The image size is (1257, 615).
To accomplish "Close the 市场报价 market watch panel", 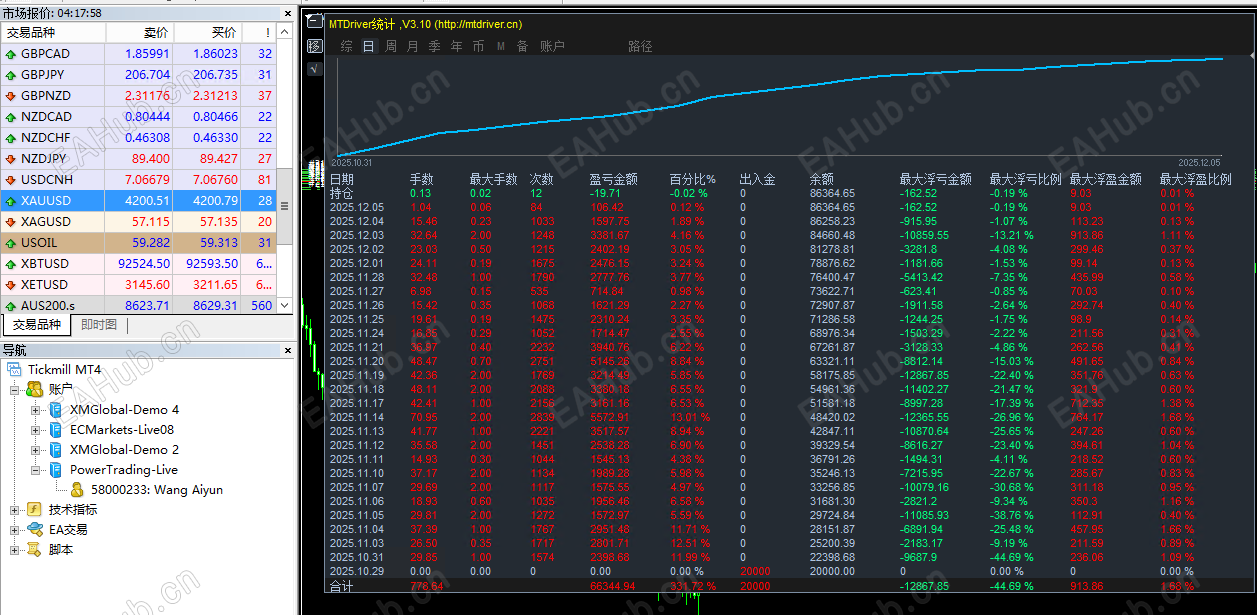I will coord(289,13).
